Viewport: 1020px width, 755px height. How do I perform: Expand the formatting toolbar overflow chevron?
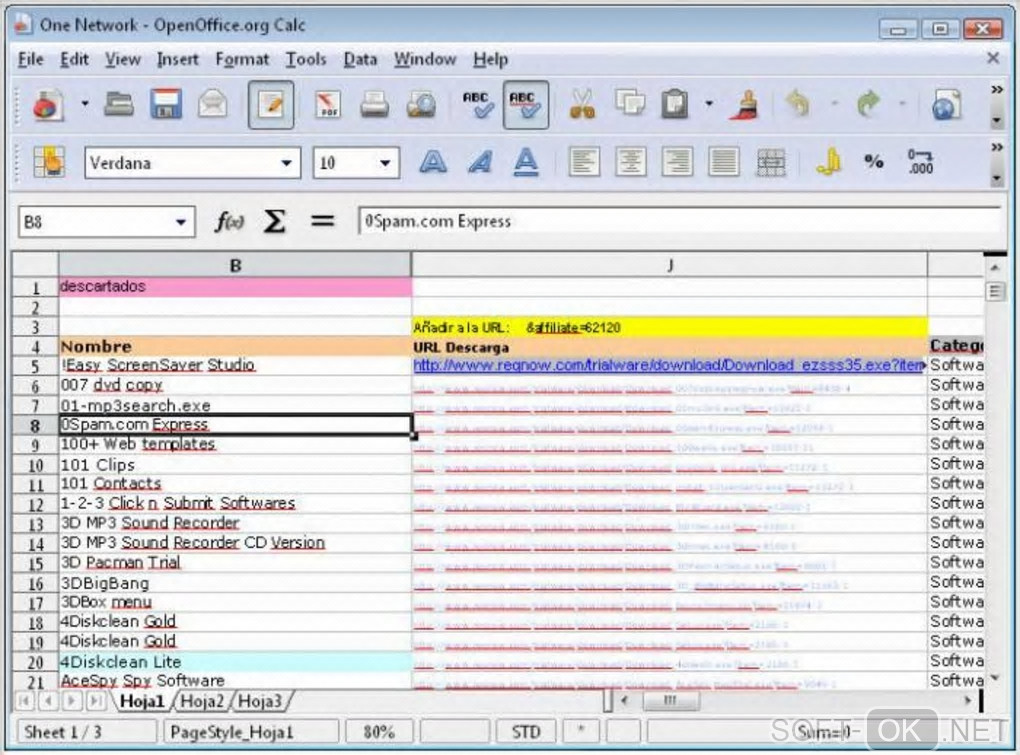coord(997,148)
